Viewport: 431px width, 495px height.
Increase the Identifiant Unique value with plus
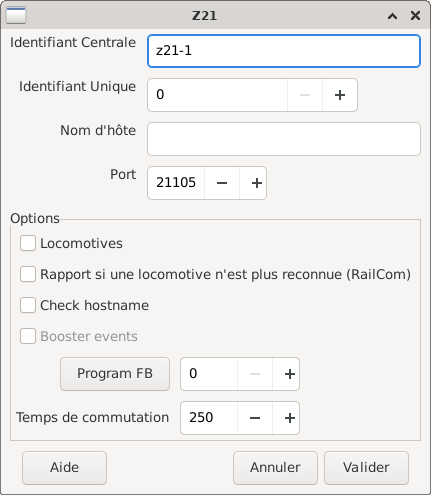pos(340,95)
